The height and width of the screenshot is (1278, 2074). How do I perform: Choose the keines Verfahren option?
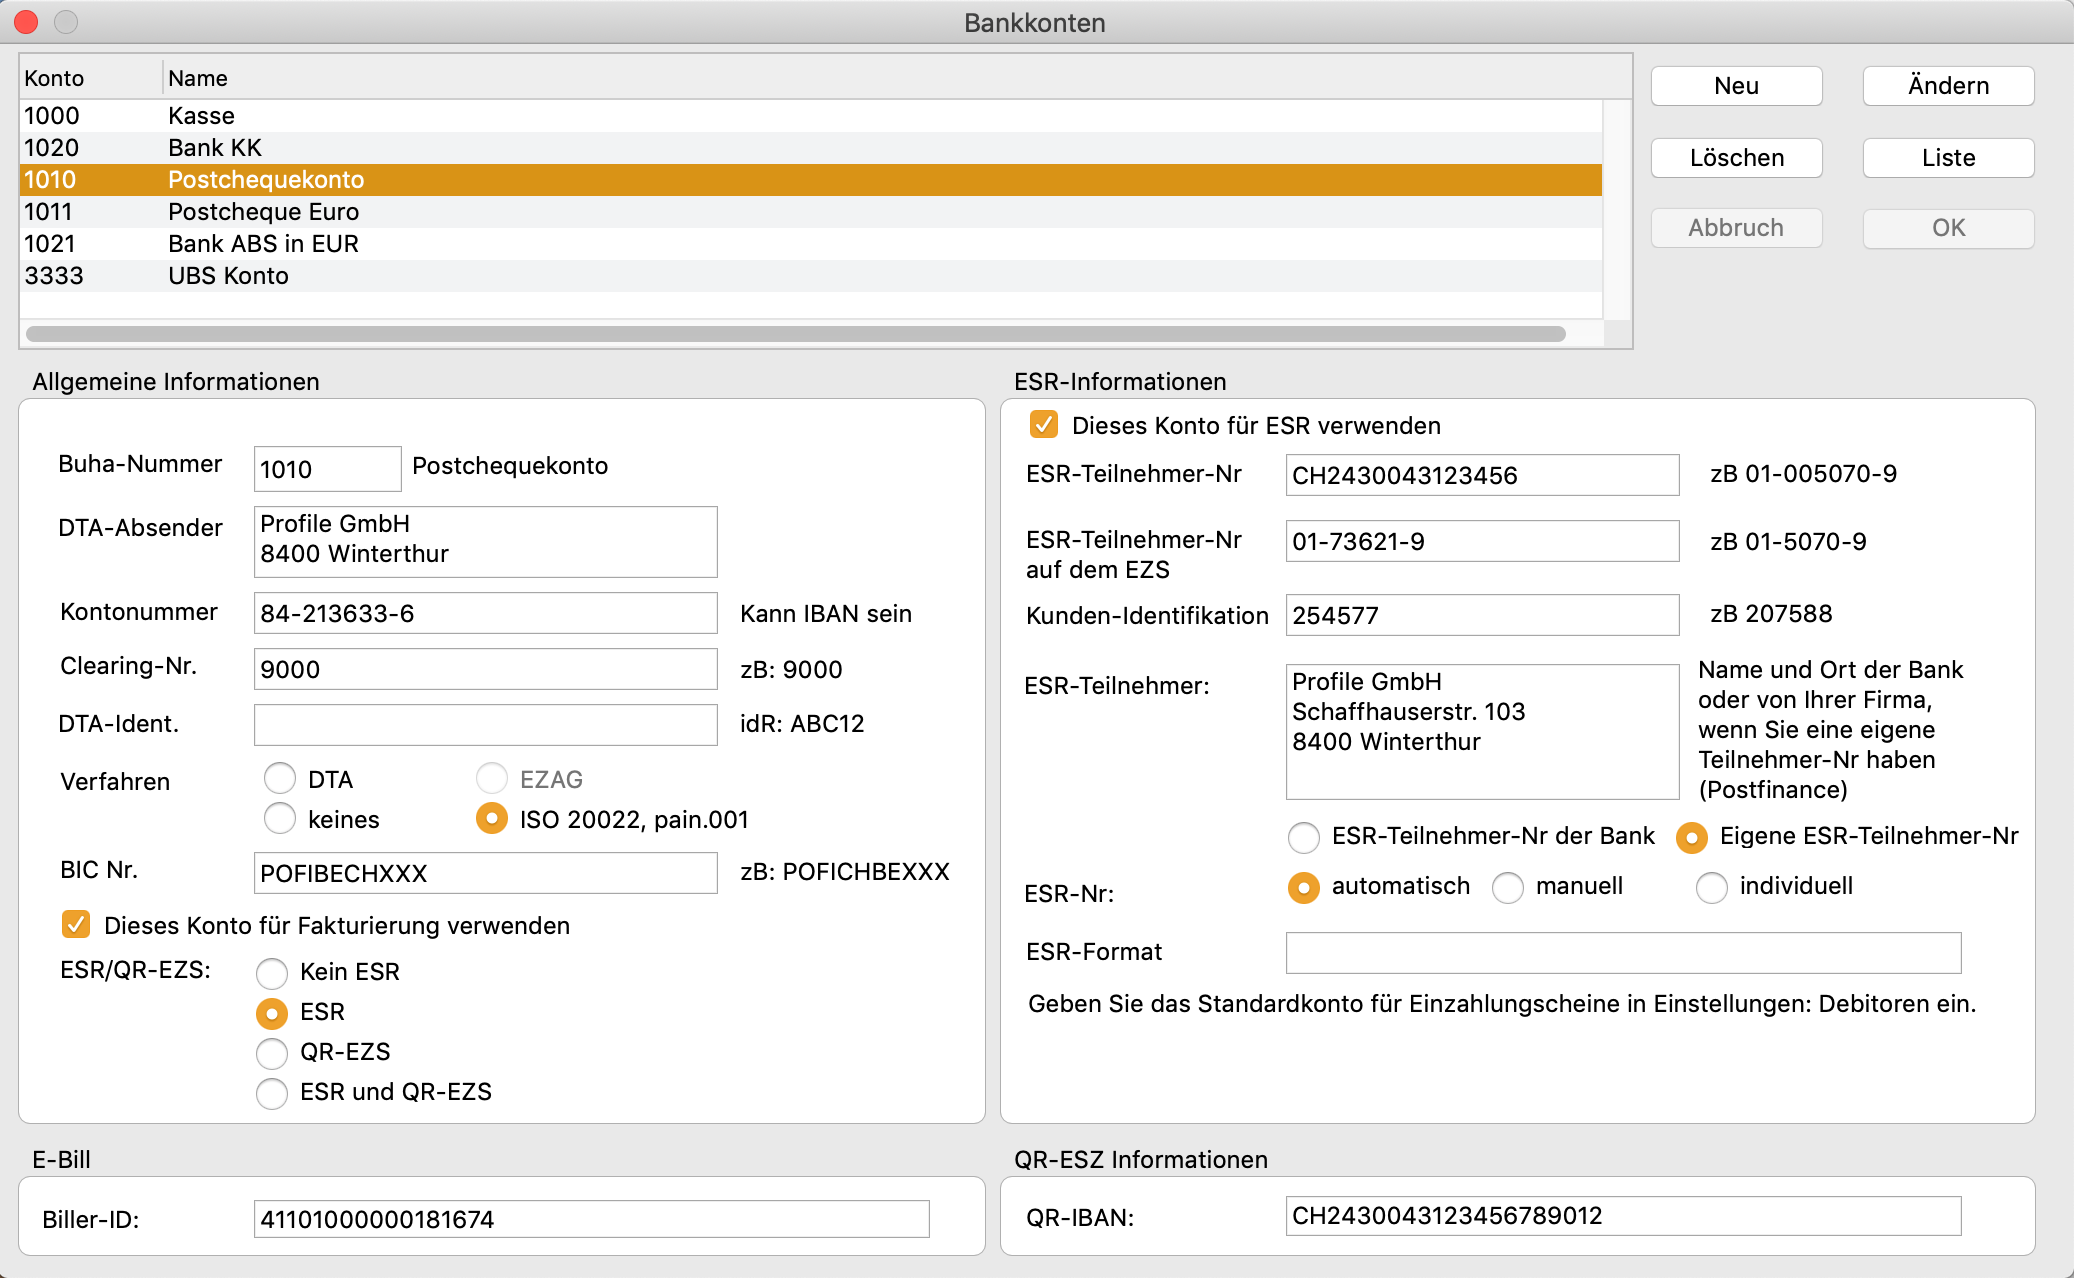[280, 819]
